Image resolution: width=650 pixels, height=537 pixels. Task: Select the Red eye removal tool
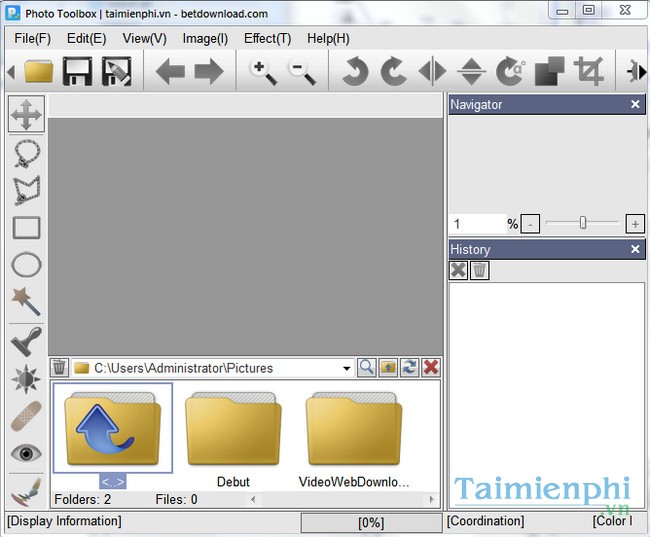[27, 453]
